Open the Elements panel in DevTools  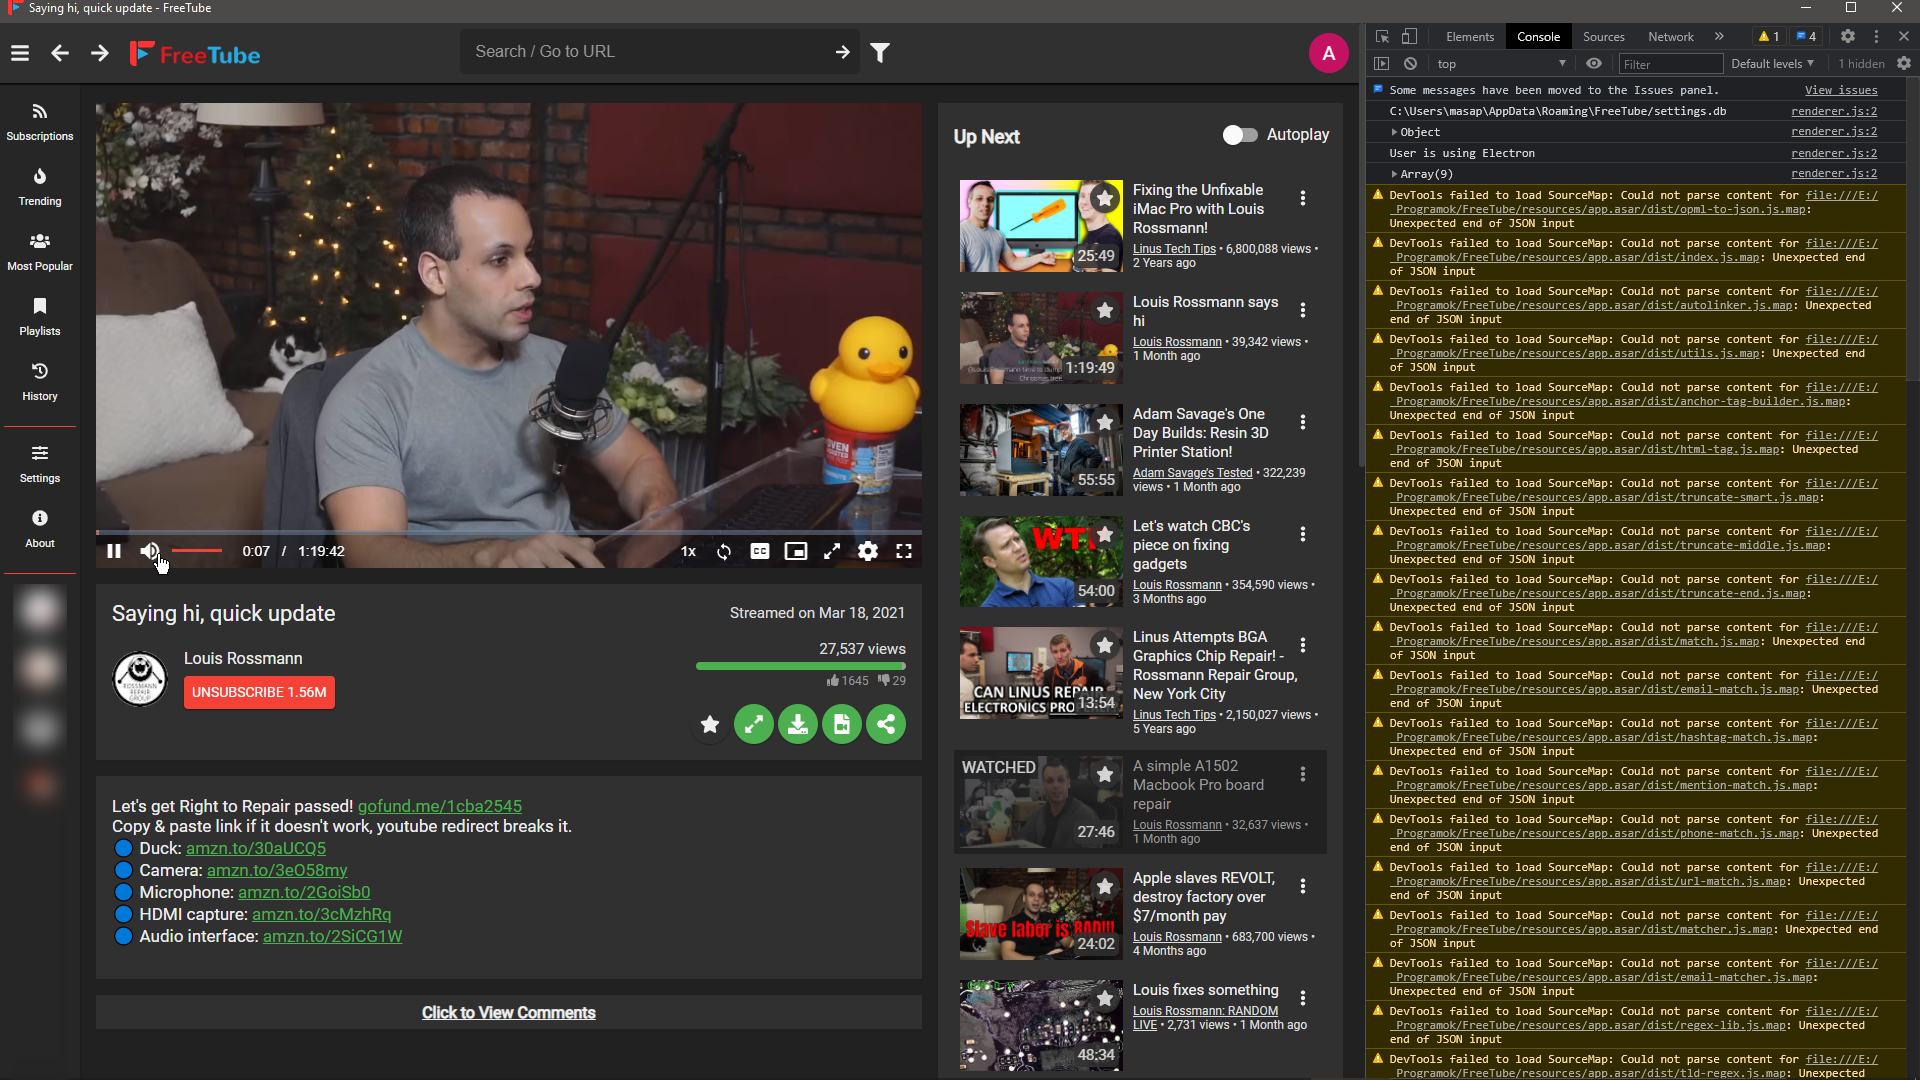click(x=1469, y=36)
